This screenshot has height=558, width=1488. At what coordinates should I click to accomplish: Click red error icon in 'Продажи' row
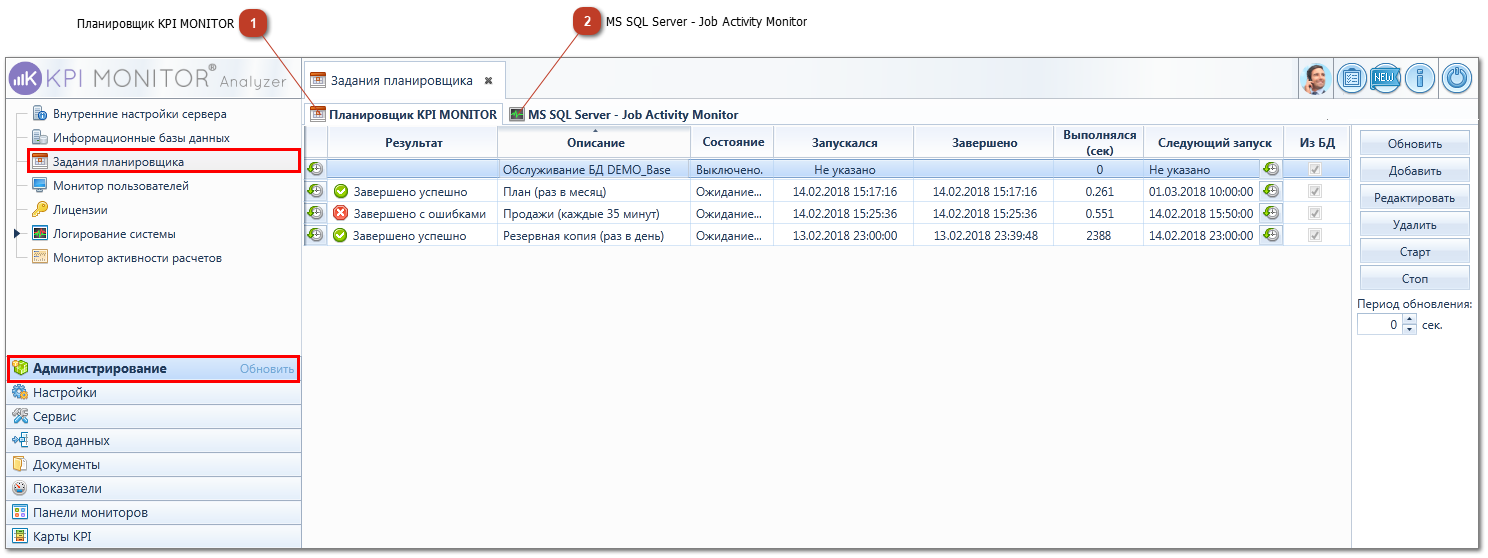[341, 213]
